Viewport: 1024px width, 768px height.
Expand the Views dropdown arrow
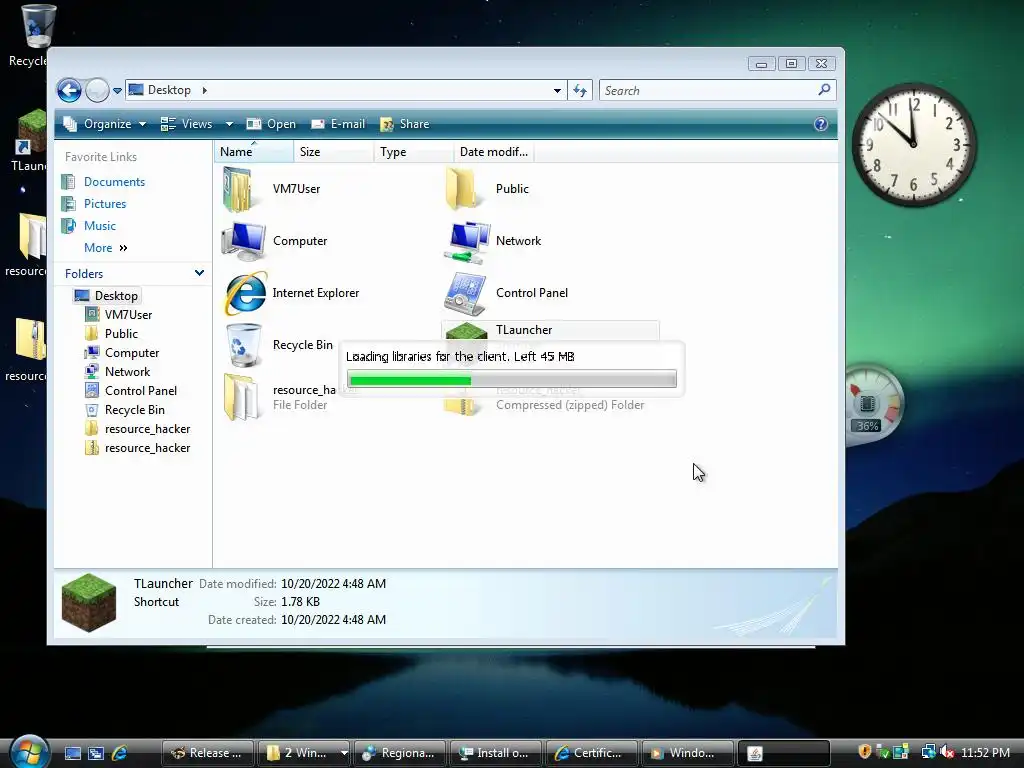click(x=229, y=124)
